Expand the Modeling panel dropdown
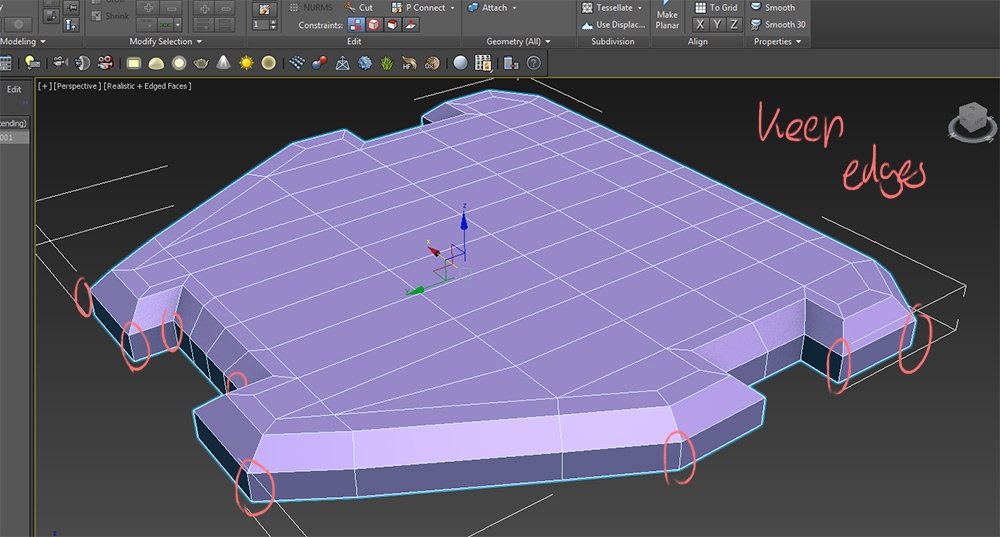This screenshot has height=537, width=1000. [x=23, y=41]
